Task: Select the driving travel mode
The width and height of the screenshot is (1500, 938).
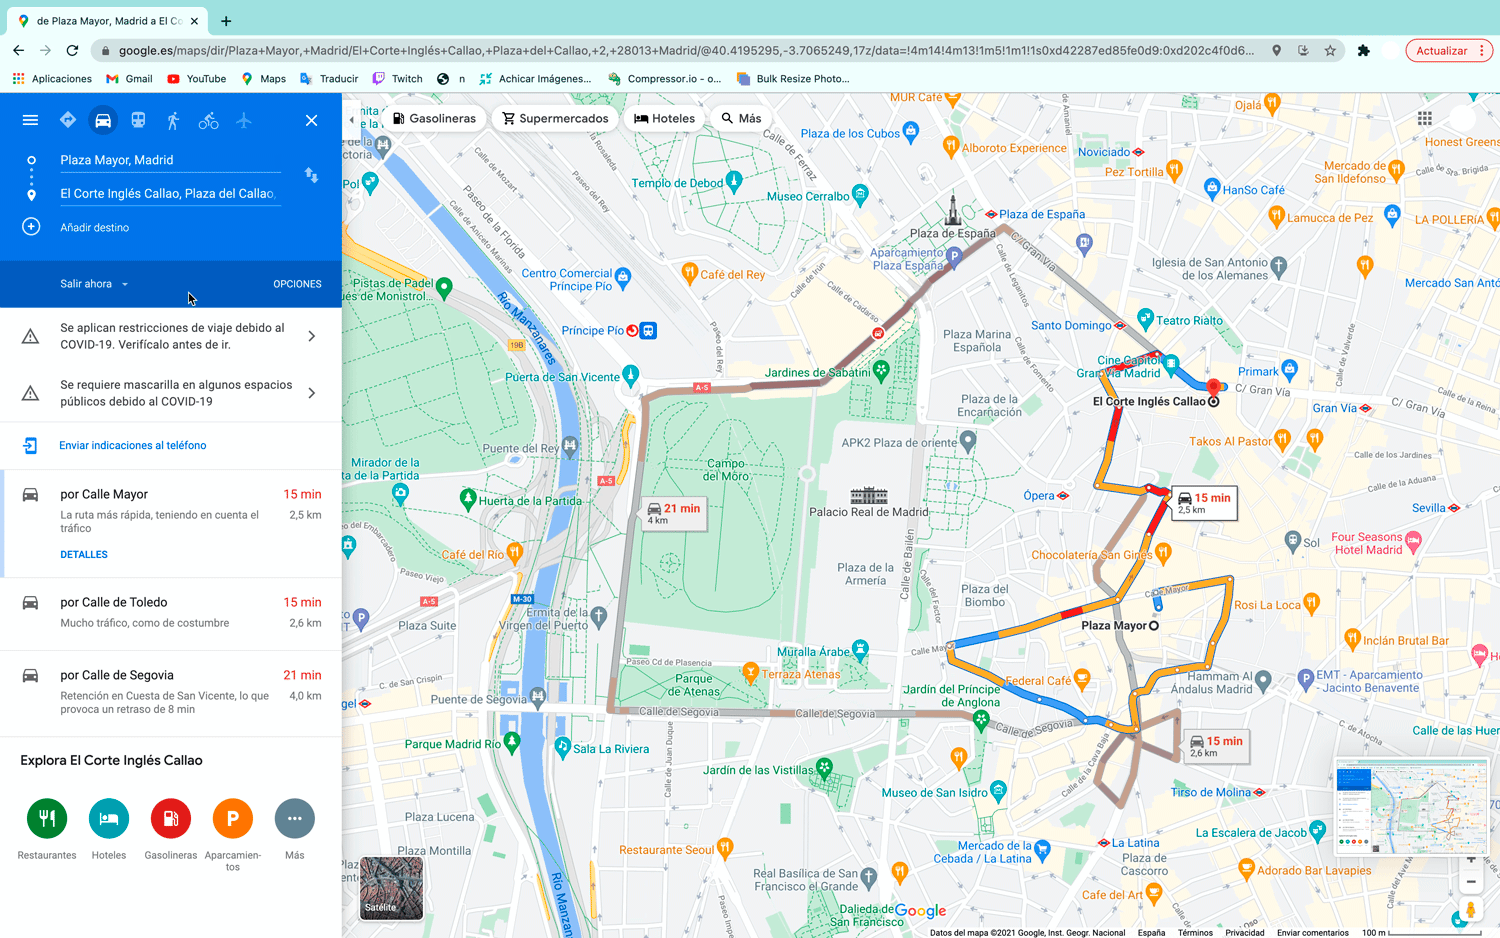Action: click(103, 120)
